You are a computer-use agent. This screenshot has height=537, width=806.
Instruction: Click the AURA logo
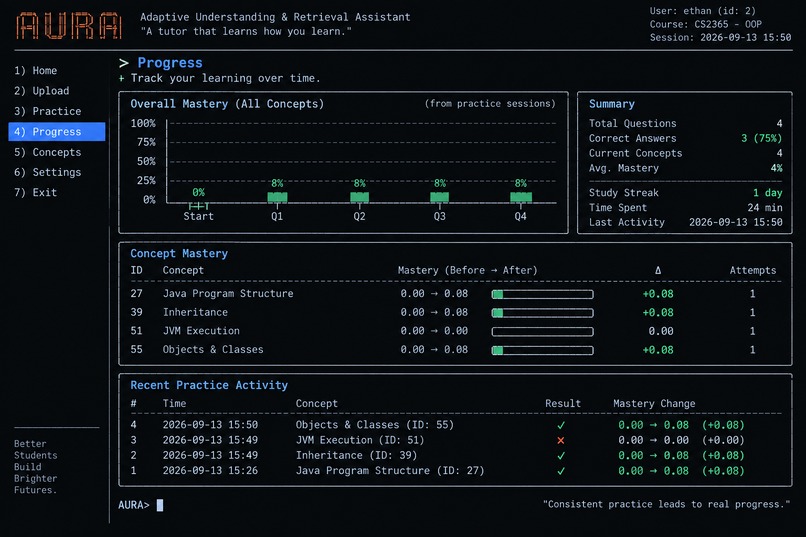click(69, 25)
